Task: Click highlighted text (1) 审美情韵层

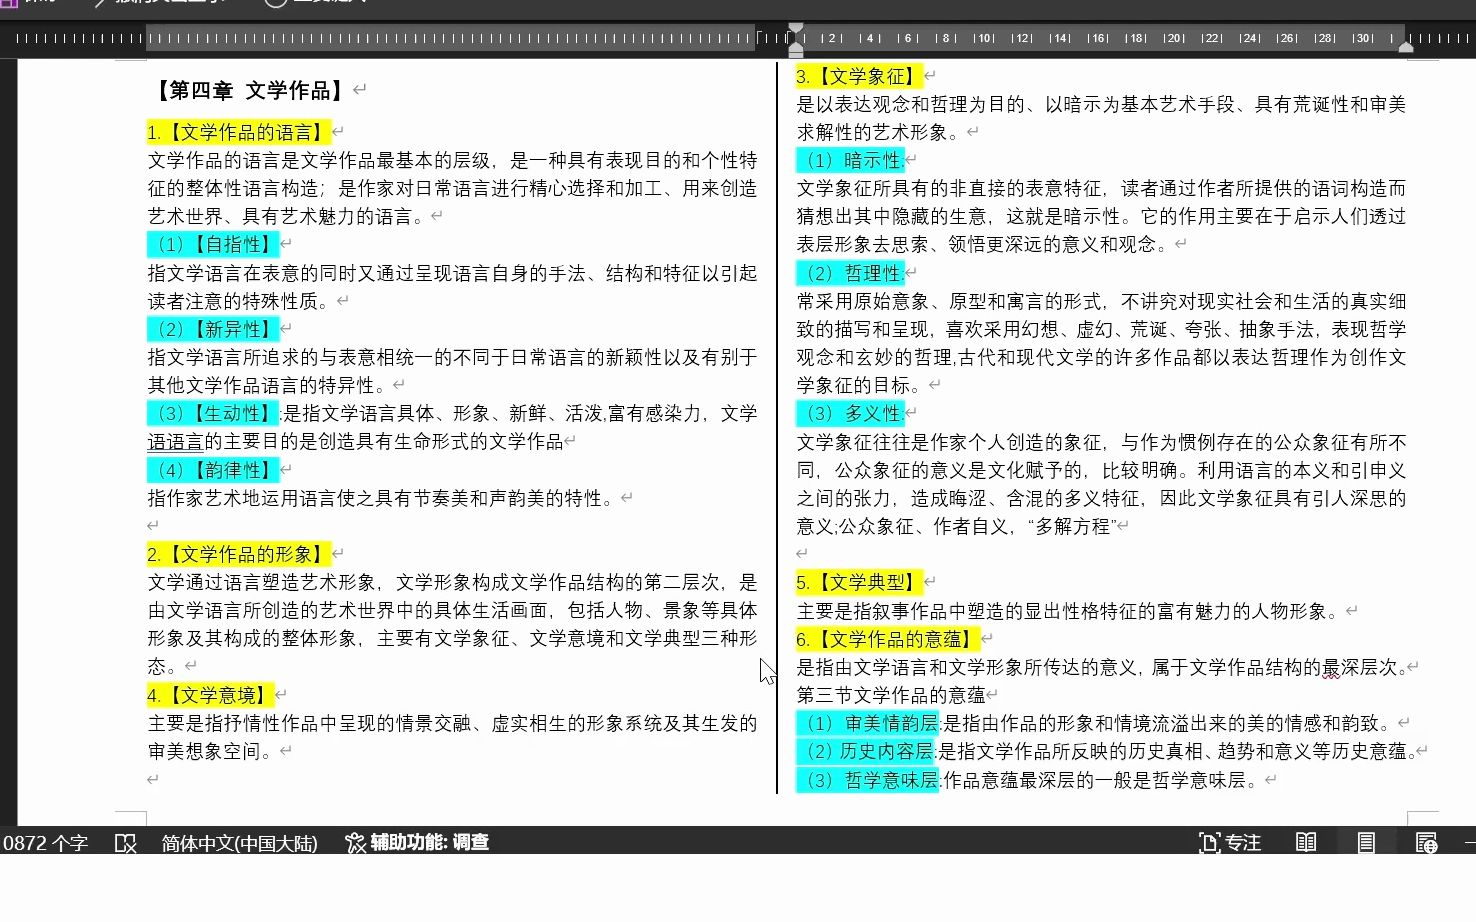Action: point(868,723)
